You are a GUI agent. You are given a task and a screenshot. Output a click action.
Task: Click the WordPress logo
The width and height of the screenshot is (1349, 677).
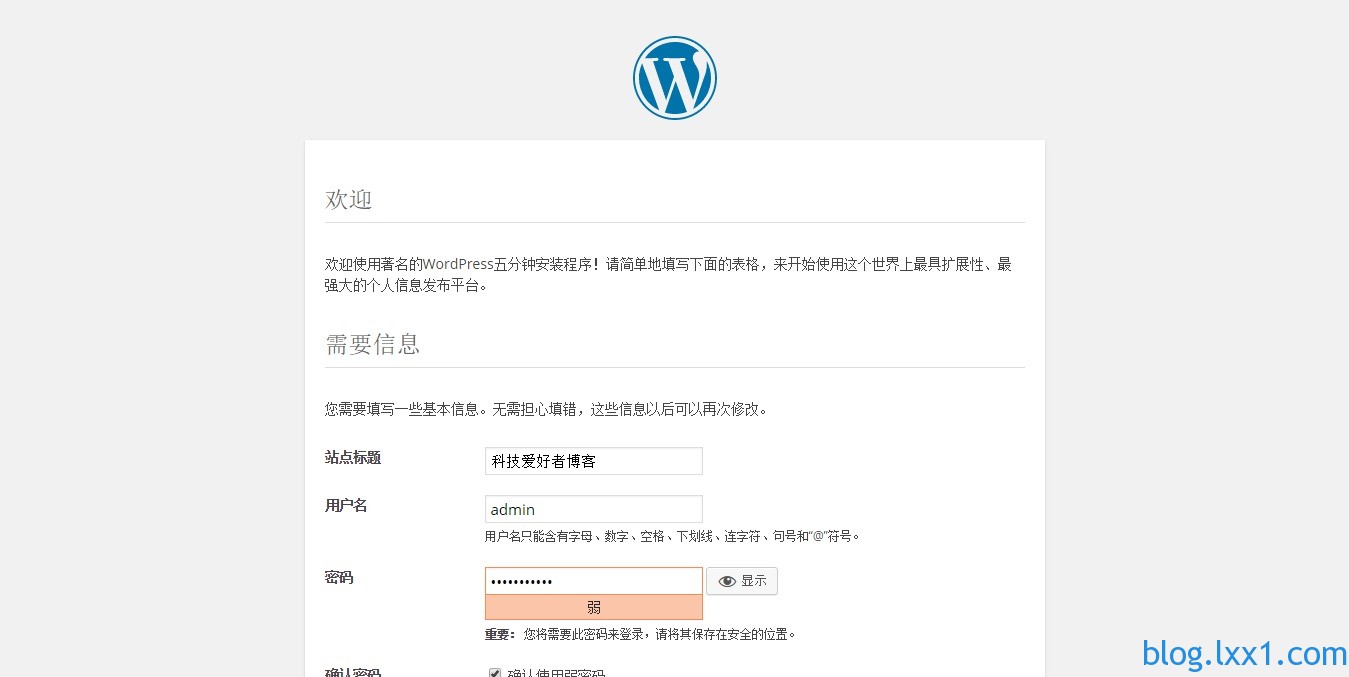pos(674,78)
